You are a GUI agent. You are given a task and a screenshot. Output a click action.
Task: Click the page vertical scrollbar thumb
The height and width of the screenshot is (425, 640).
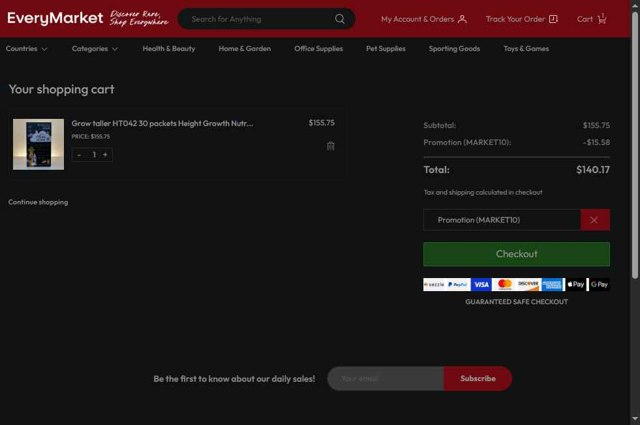point(635,145)
